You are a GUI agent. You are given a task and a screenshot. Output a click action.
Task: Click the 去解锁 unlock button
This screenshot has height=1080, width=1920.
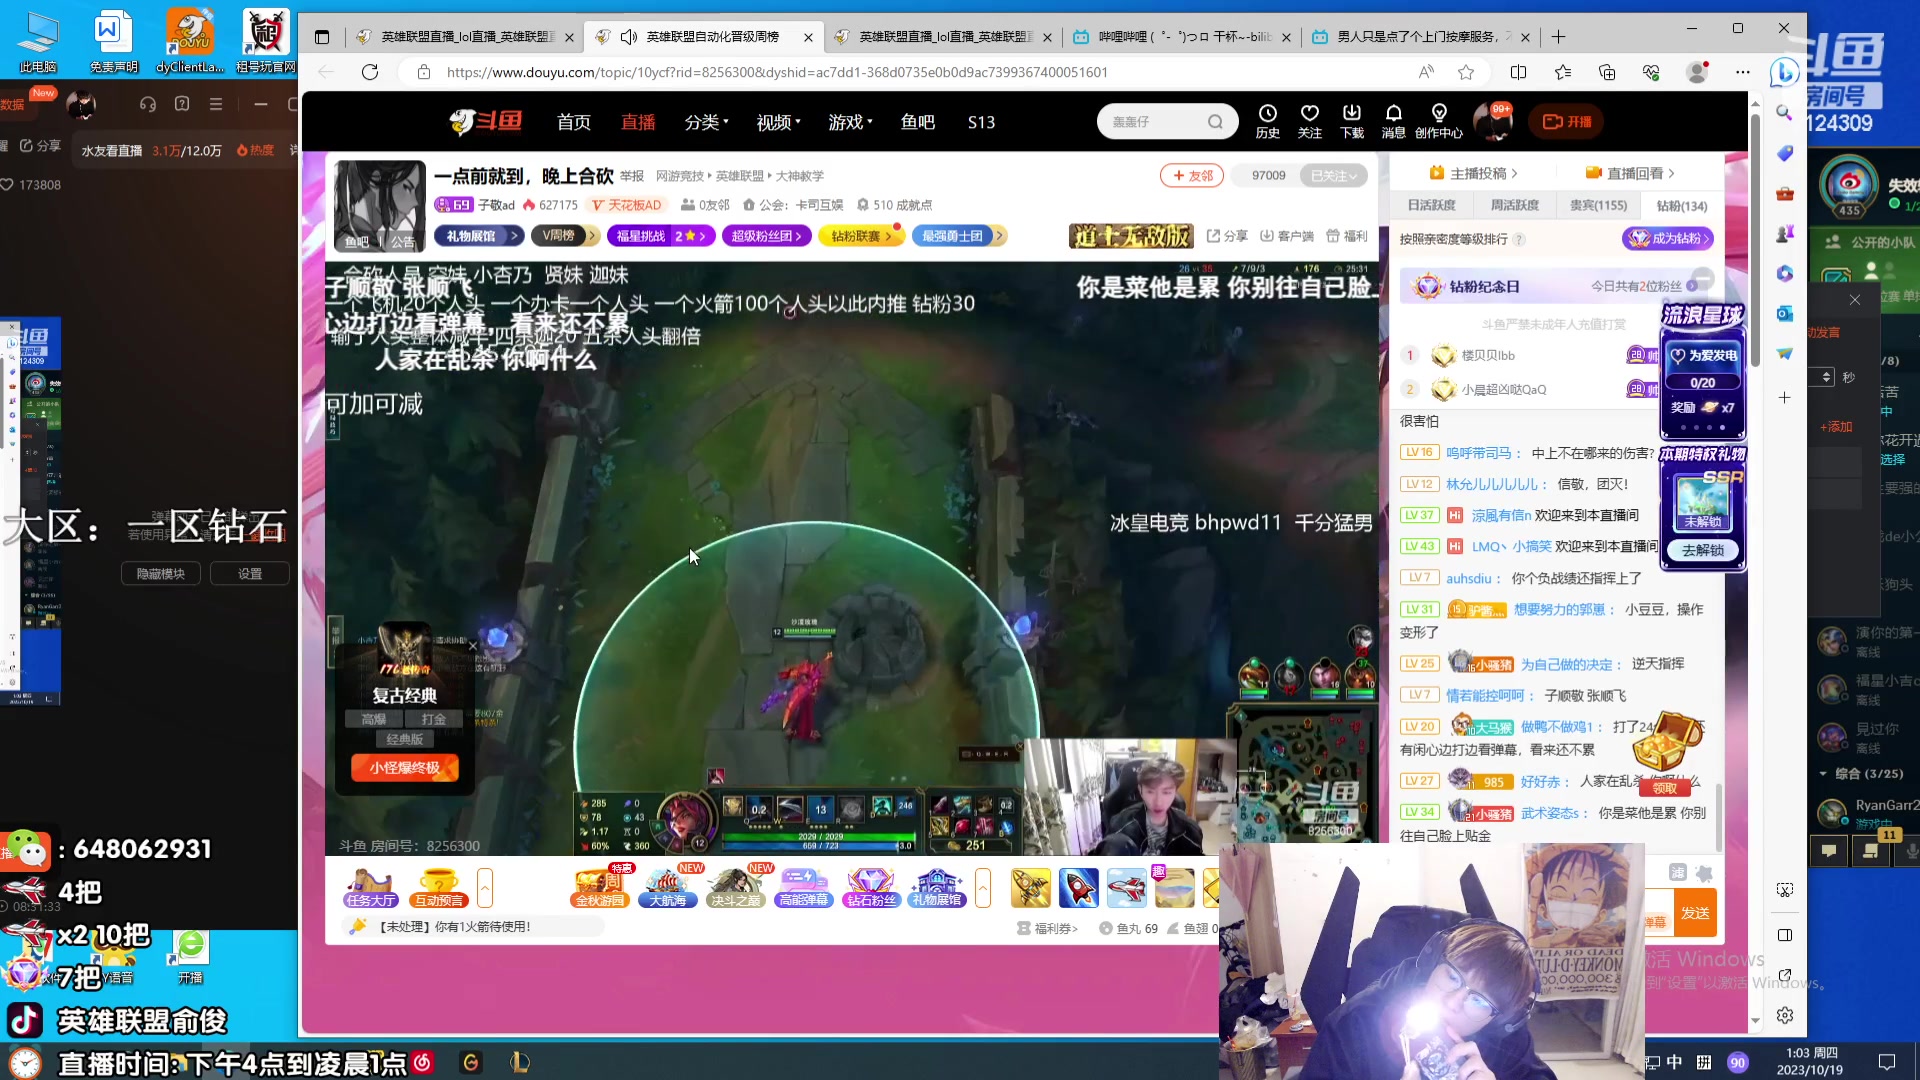click(1702, 551)
